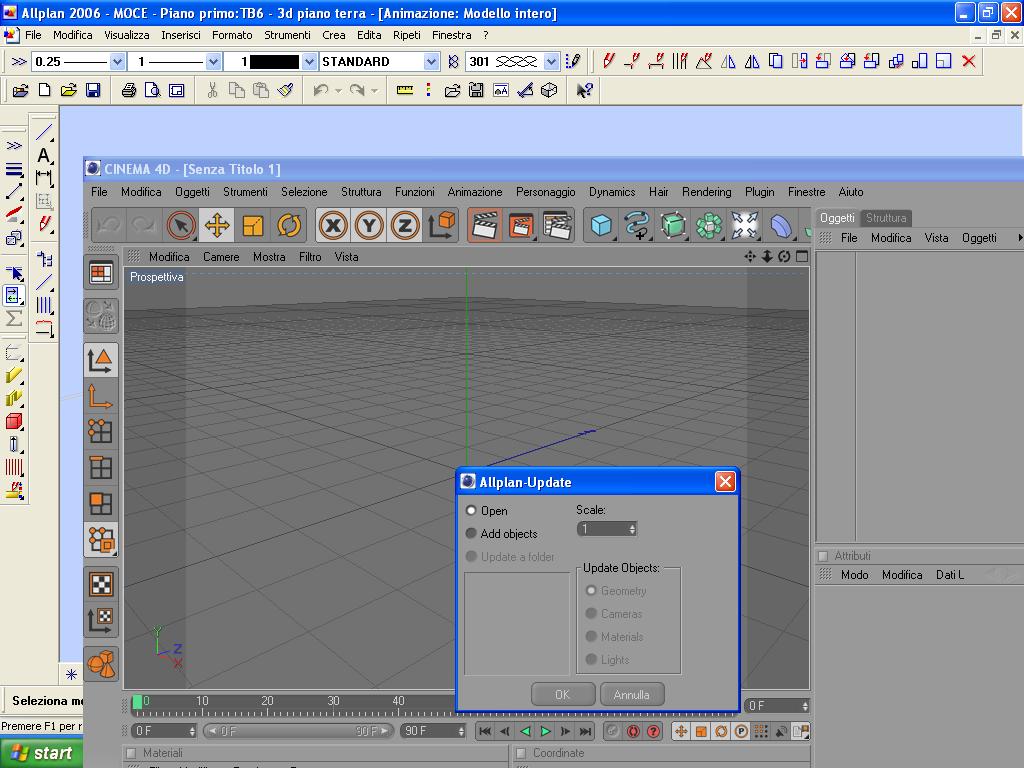Viewport: 1024px width, 768px height.
Task: Click the Render View clapperboard icon
Action: tap(485, 225)
